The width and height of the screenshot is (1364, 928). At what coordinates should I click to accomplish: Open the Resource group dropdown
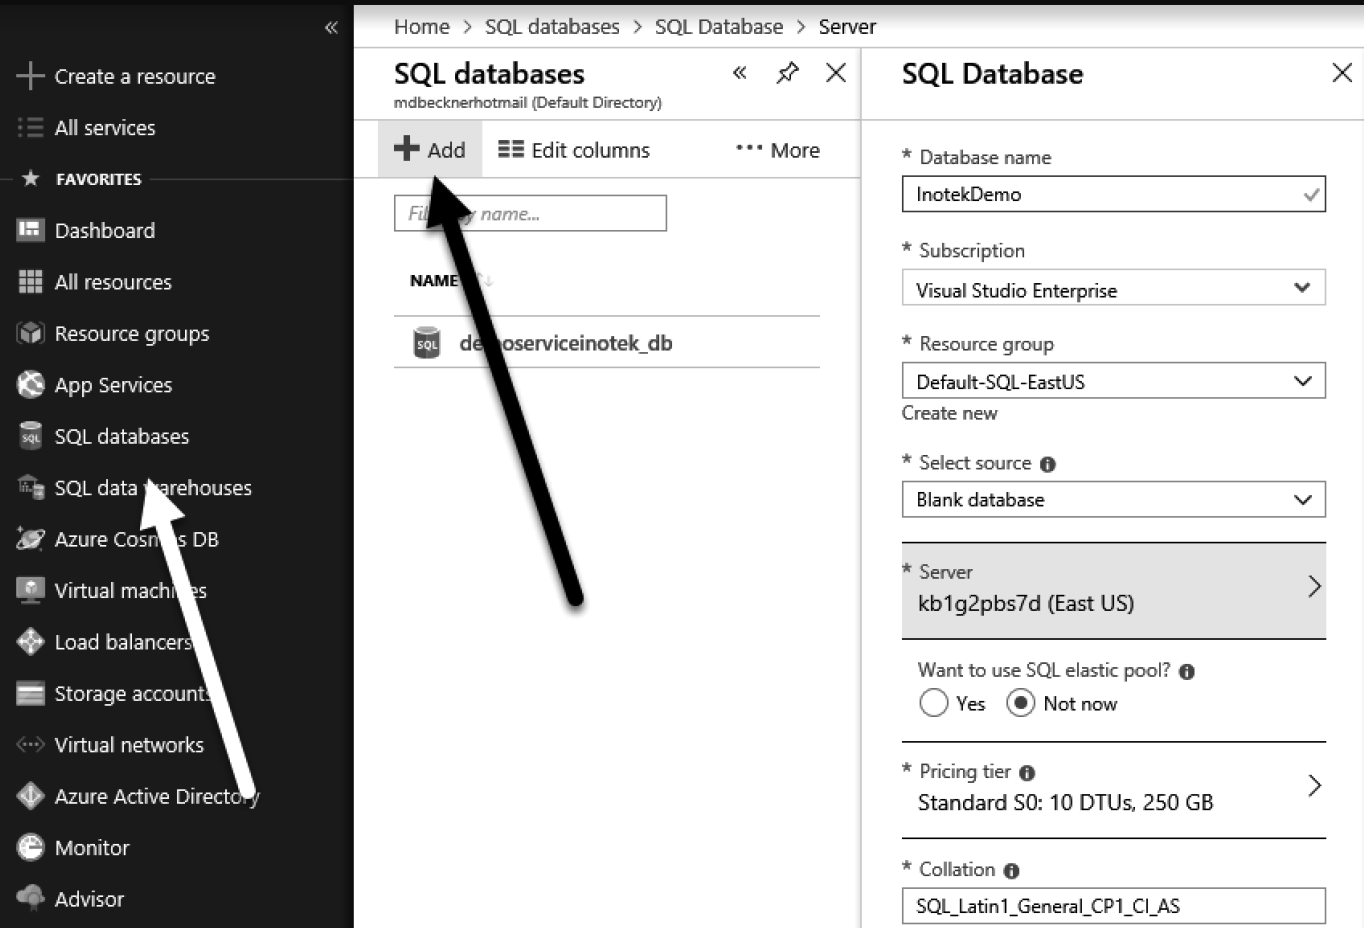click(x=1113, y=381)
